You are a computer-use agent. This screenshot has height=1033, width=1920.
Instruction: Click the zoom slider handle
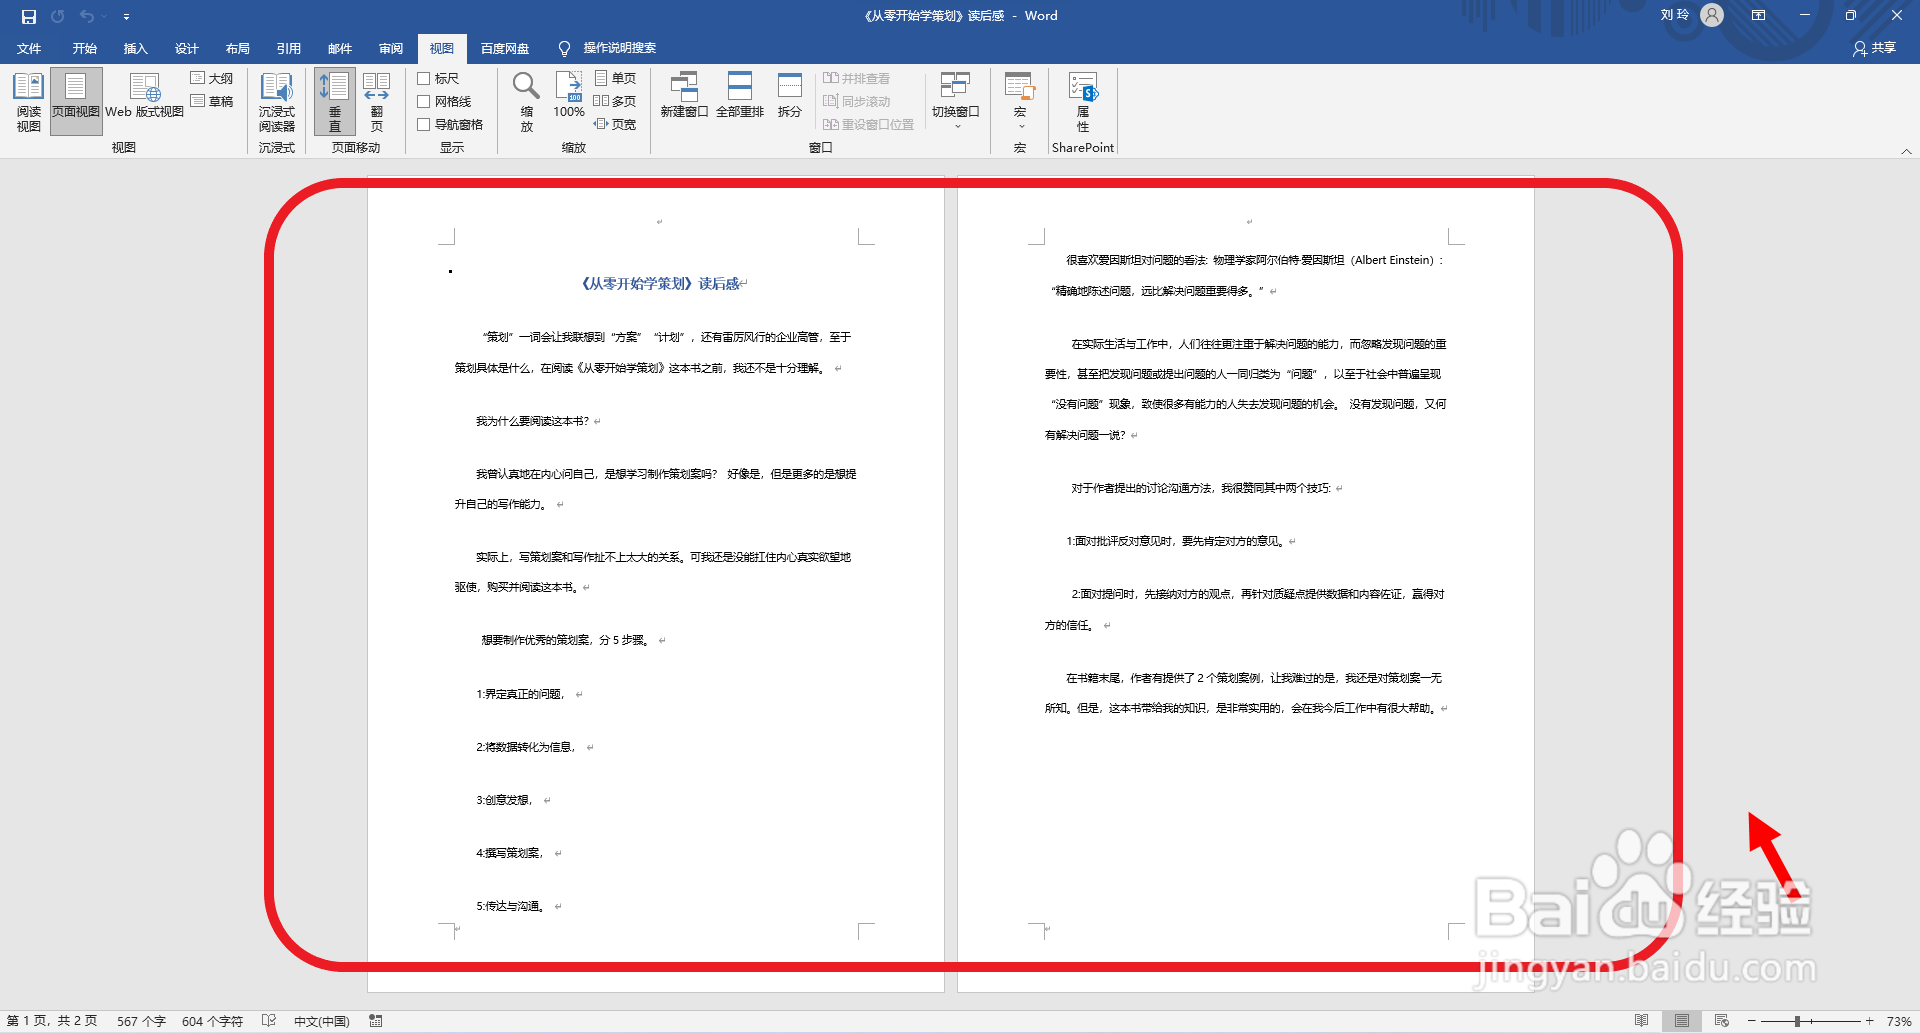[x=1797, y=1021]
